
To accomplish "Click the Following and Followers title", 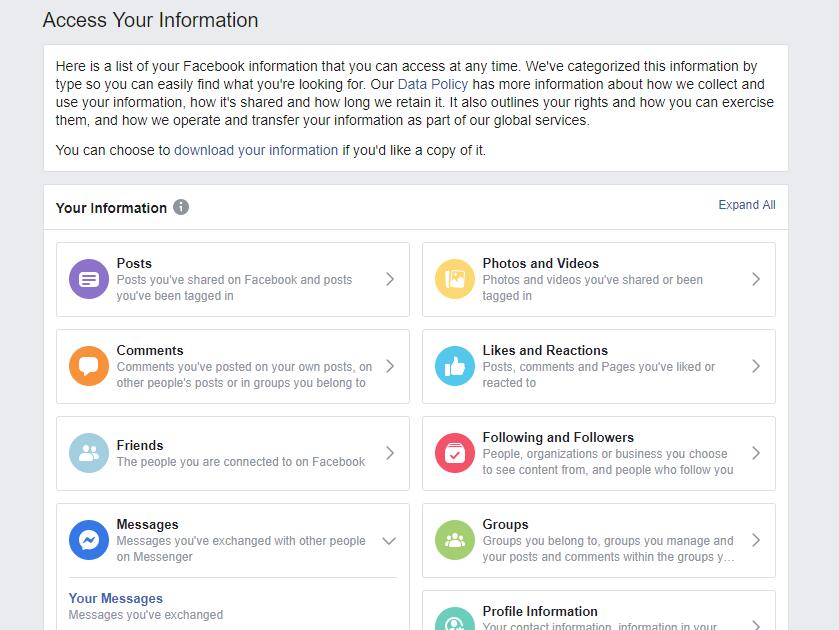I will coord(558,437).
